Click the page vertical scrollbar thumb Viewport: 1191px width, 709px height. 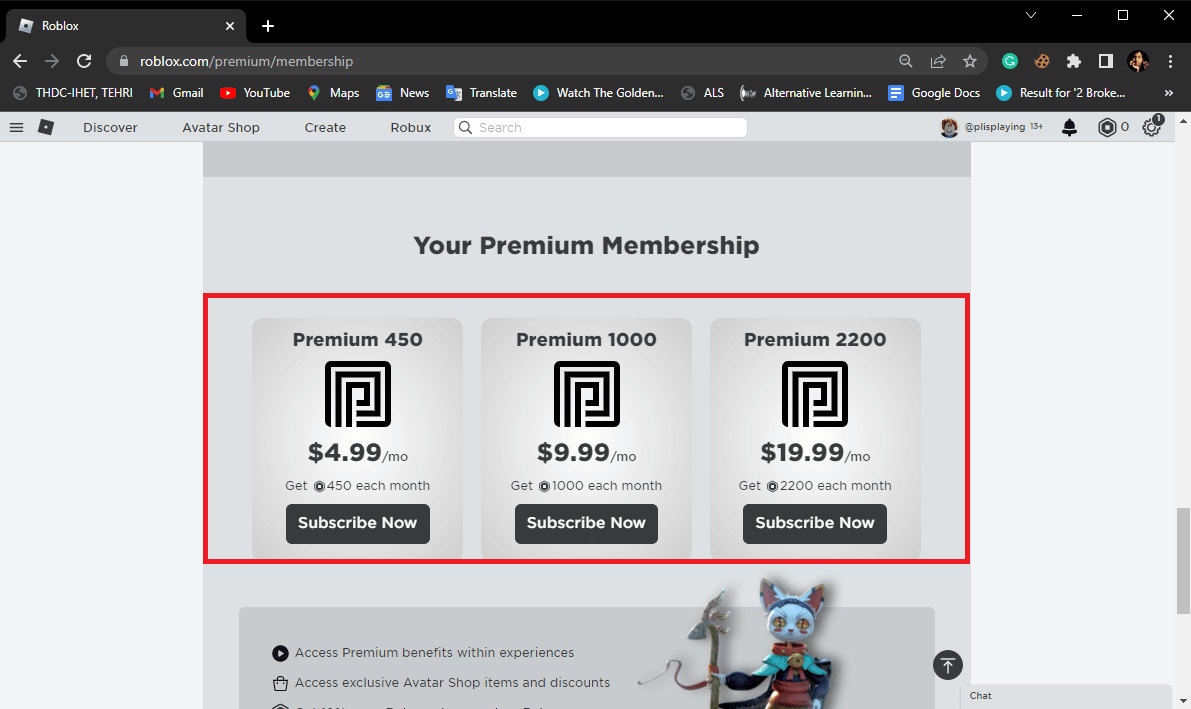pos(1183,559)
